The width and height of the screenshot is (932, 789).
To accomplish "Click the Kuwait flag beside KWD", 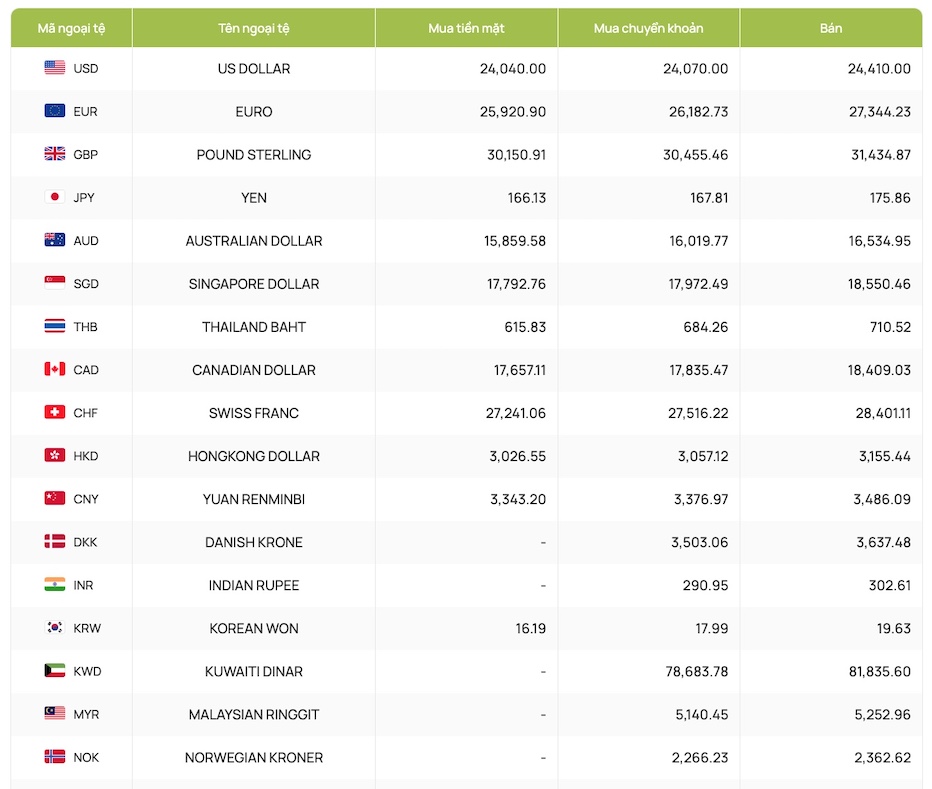I will [55, 671].
